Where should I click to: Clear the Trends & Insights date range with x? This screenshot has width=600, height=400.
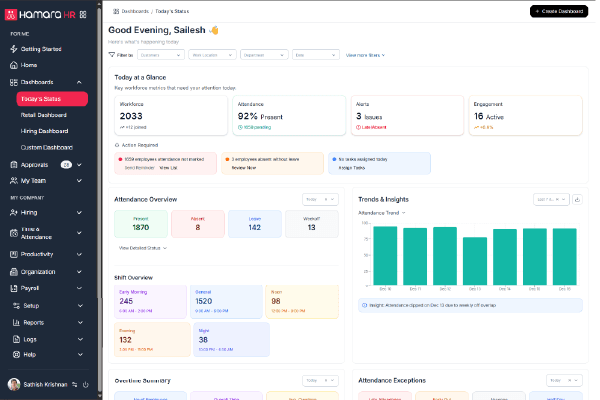[x=557, y=199]
